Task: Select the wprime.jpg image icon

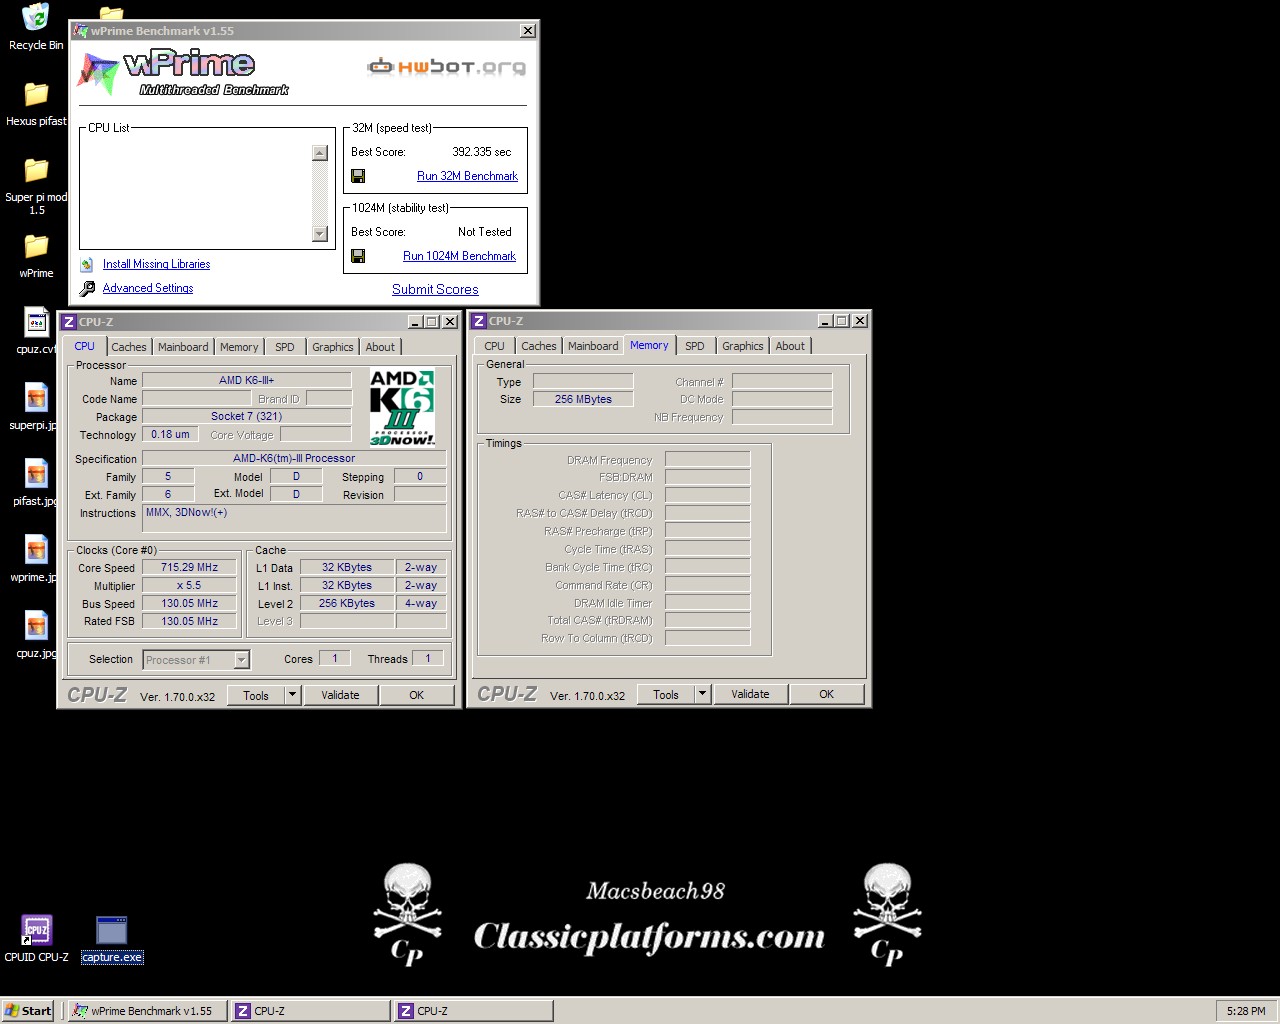Action: click(x=36, y=550)
